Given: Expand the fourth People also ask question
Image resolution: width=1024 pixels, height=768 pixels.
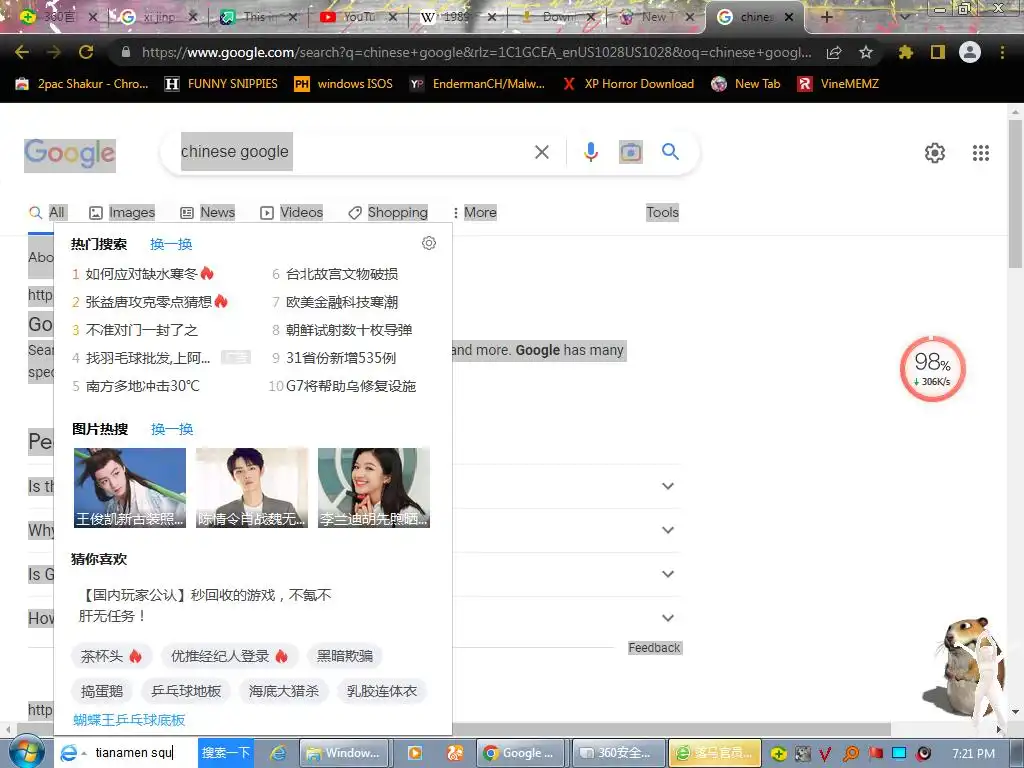Looking at the screenshot, I should click(667, 617).
